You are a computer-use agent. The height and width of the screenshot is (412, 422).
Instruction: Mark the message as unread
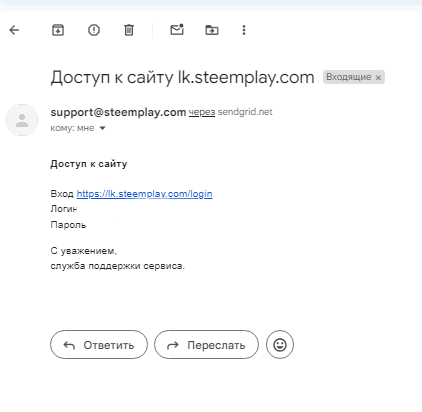point(177,30)
